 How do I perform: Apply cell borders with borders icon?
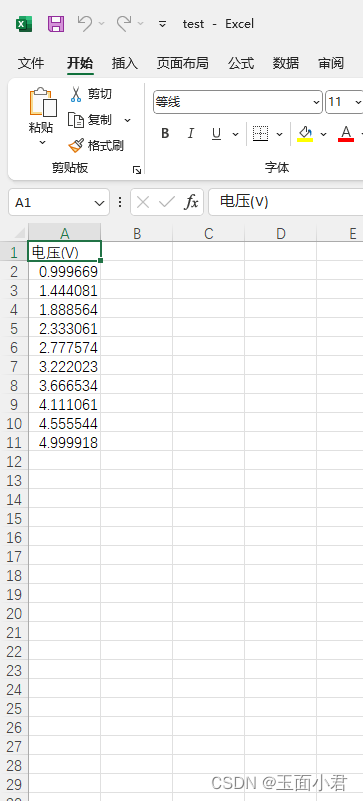point(260,134)
